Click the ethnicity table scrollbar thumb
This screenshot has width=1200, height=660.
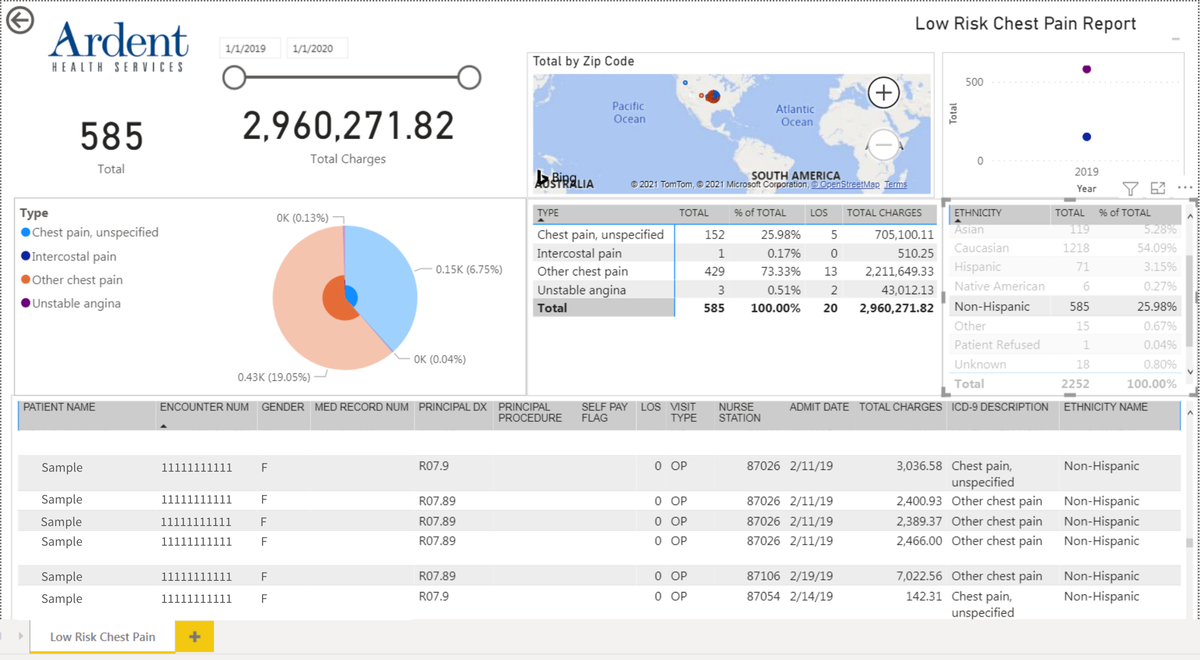click(1189, 300)
